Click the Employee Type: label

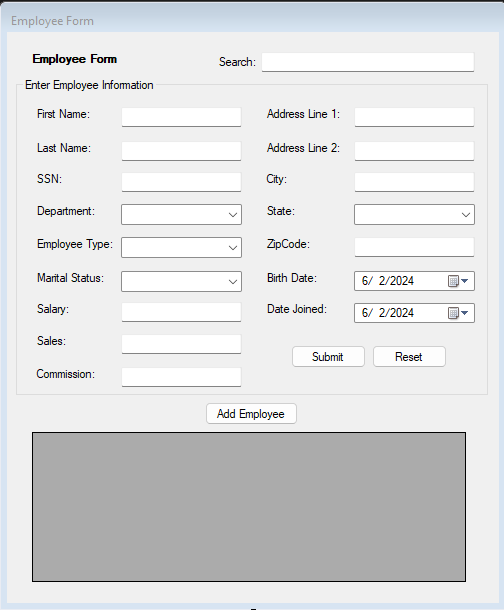tap(75, 244)
